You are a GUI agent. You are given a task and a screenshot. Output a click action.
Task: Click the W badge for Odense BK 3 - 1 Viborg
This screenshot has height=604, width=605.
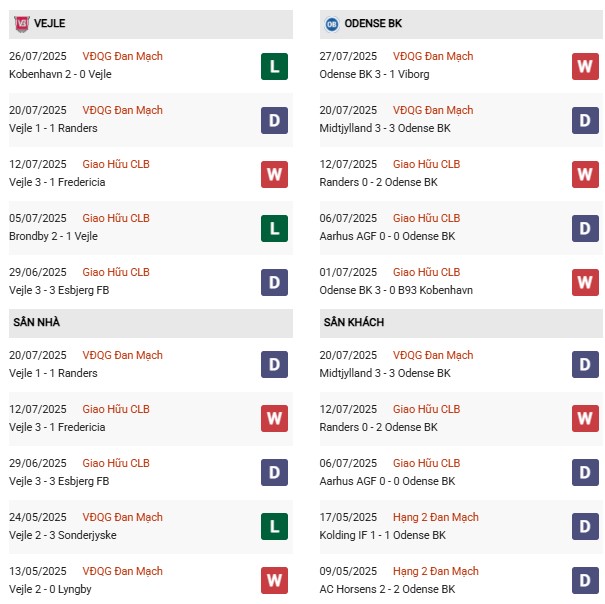click(585, 66)
